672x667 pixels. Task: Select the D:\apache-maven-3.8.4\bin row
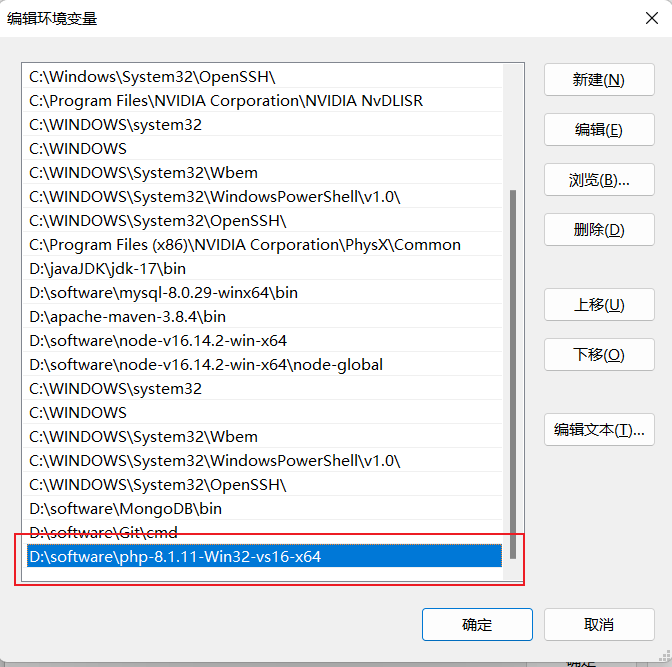pos(262,317)
